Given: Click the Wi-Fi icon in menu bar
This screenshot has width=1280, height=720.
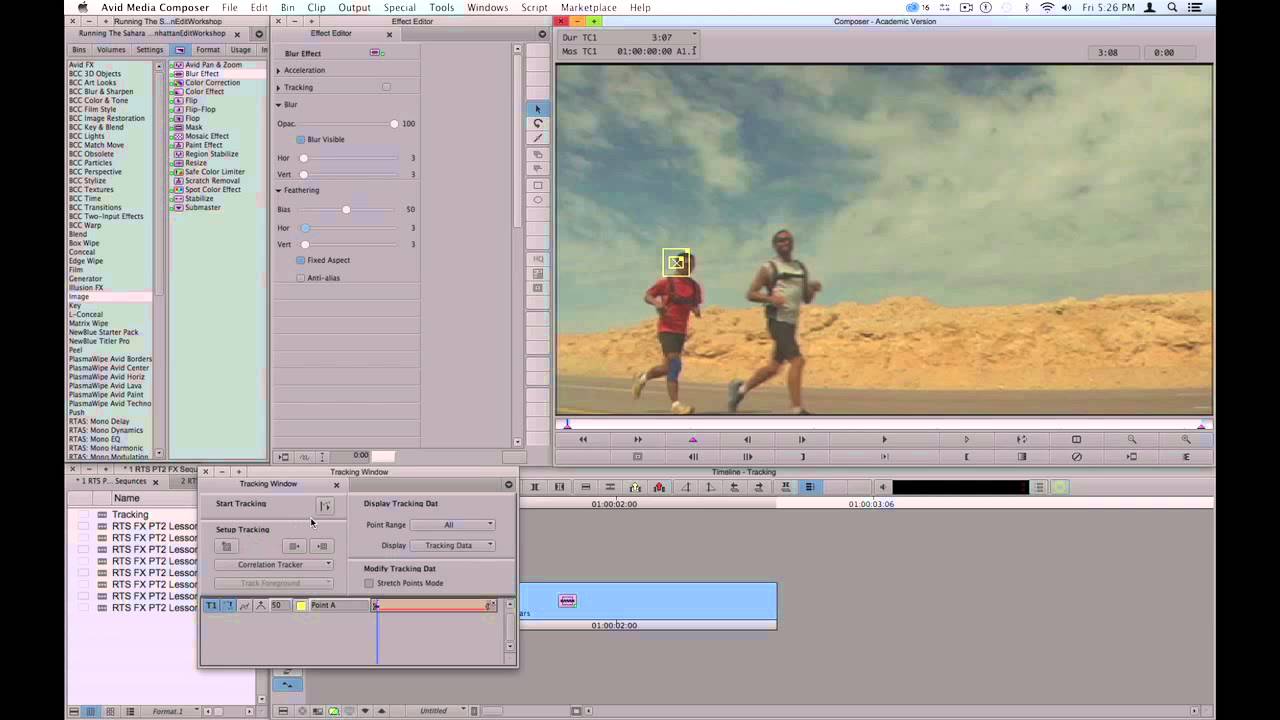Looking at the screenshot, I should tap(1047, 7).
